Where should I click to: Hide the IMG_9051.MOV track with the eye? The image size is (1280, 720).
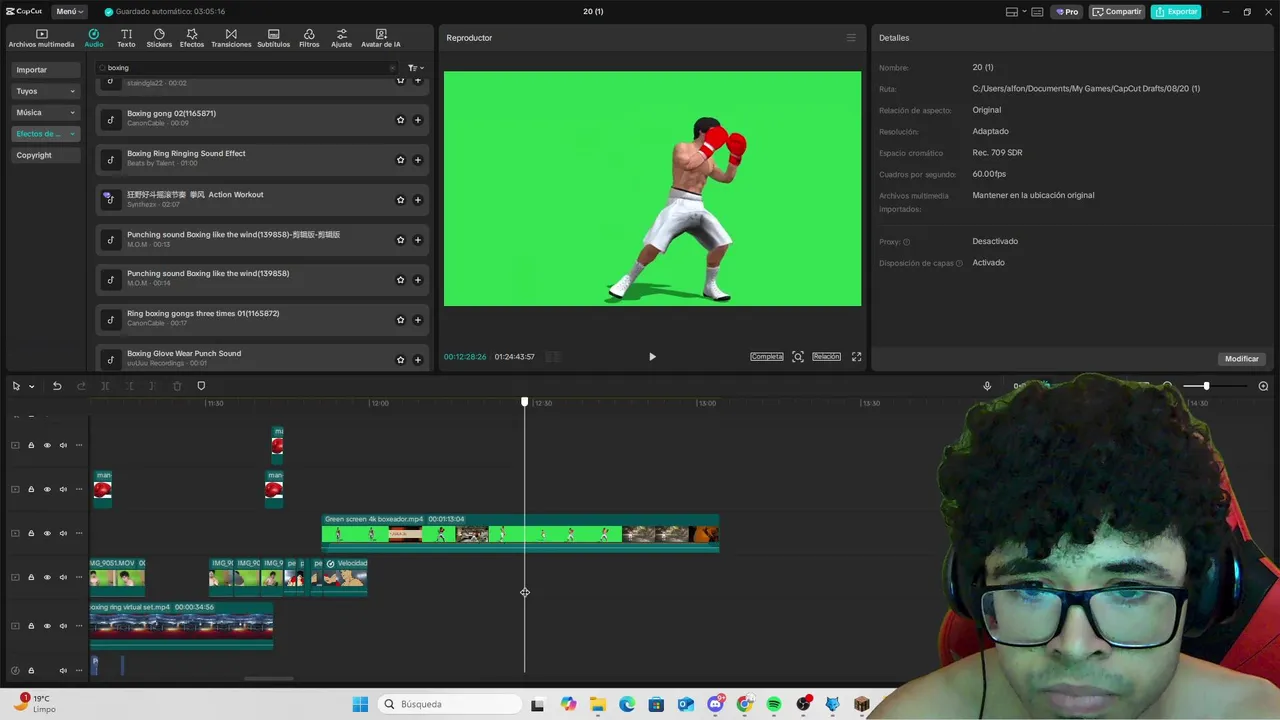click(46, 578)
